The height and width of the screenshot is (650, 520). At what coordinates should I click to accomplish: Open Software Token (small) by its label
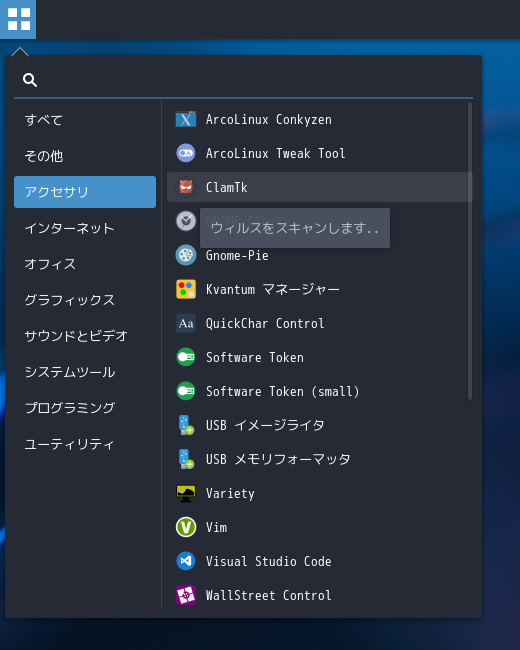click(x=282, y=392)
